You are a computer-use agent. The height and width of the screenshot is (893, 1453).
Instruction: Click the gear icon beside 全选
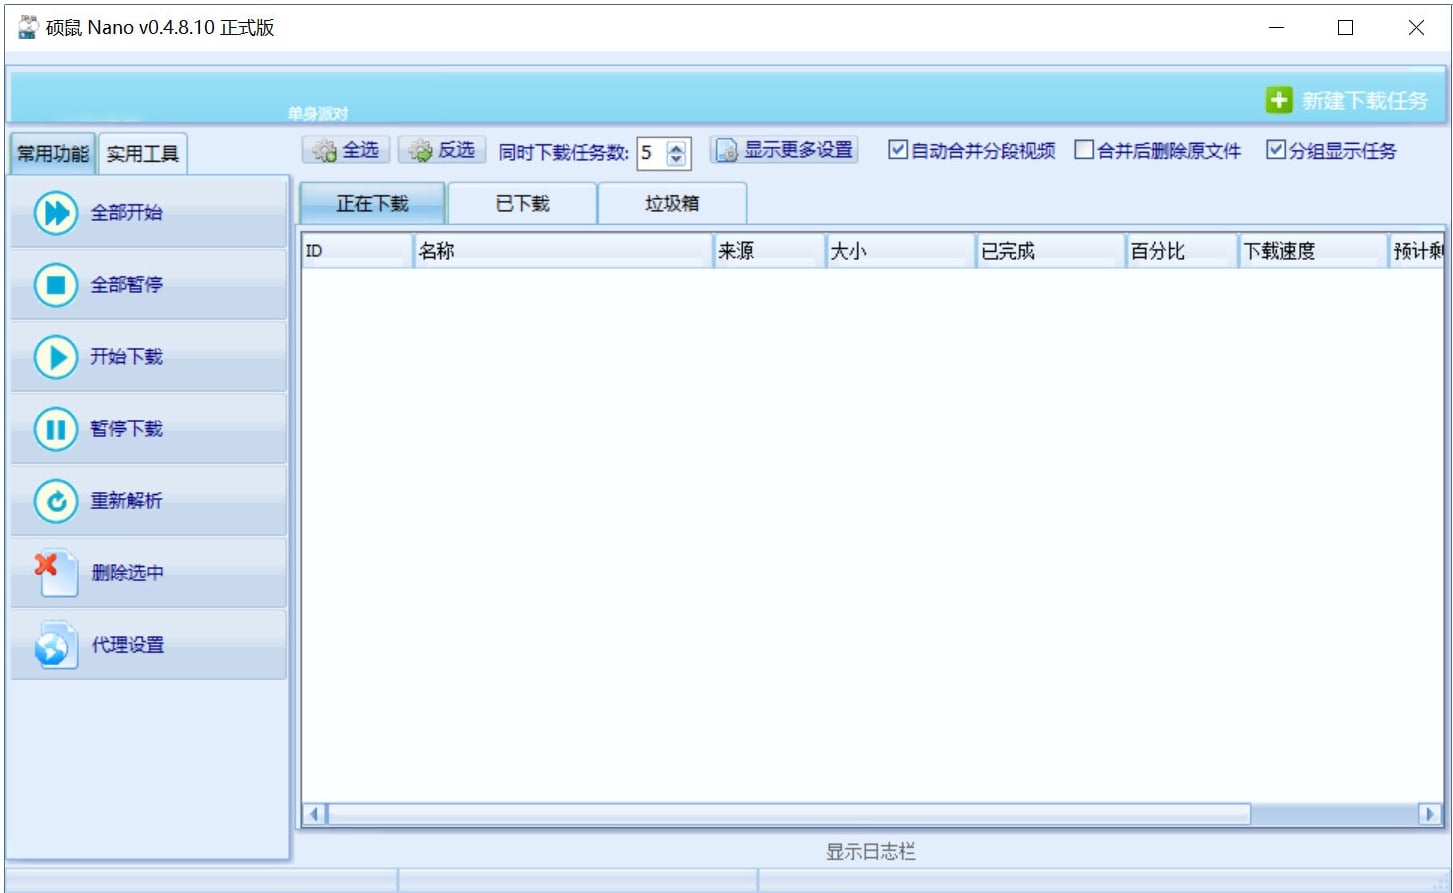(324, 151)
